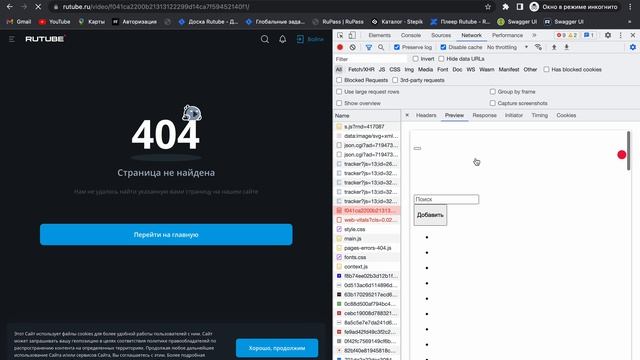
Task: Open network conditions wifi icon
Action: pos(538,47)
